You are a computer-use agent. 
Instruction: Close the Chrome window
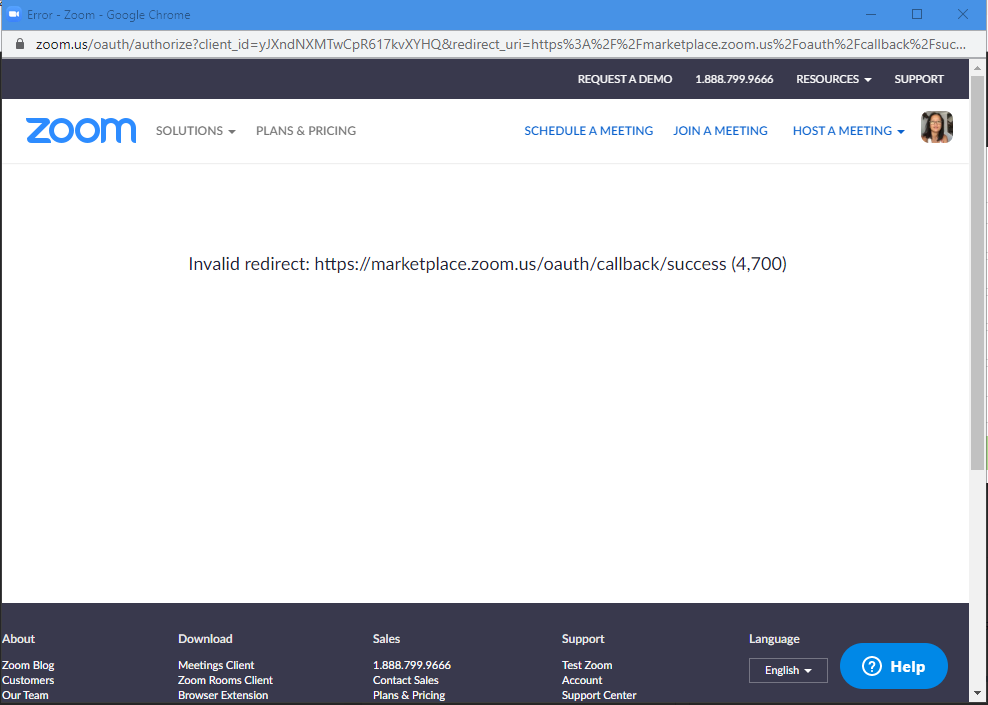[963, 14]
